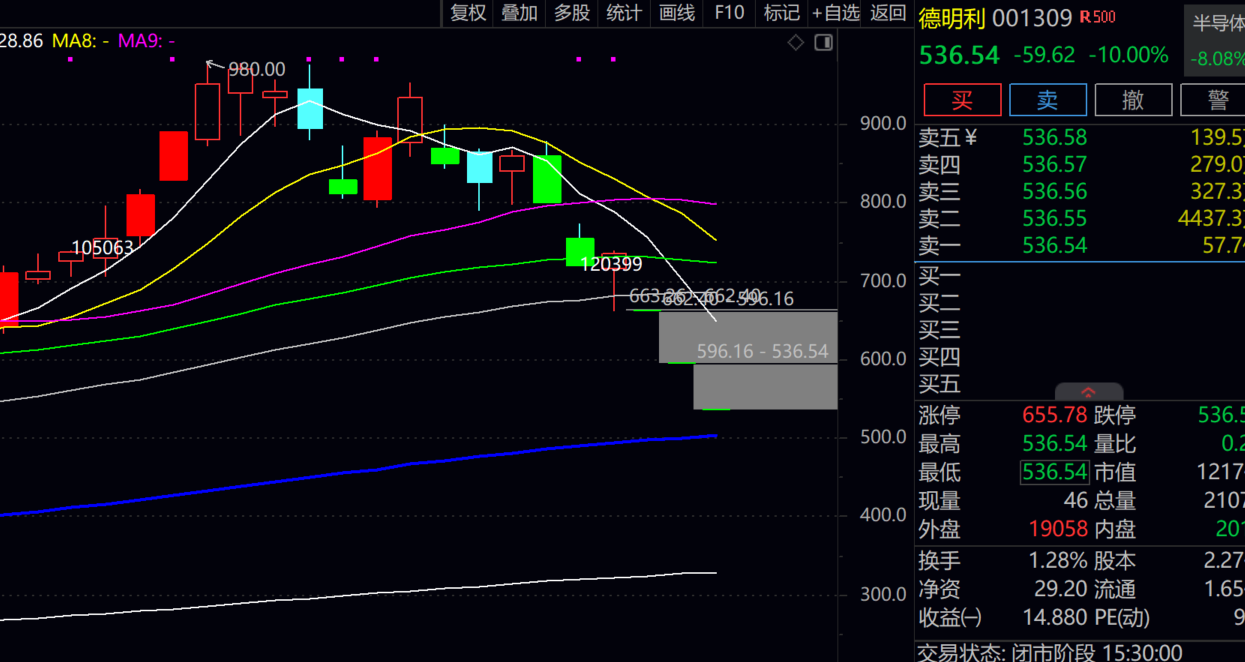The height and width of the screenshot is (662, 1245).
Task: Add stock with +自选 button
Action: tap(836, 13)
